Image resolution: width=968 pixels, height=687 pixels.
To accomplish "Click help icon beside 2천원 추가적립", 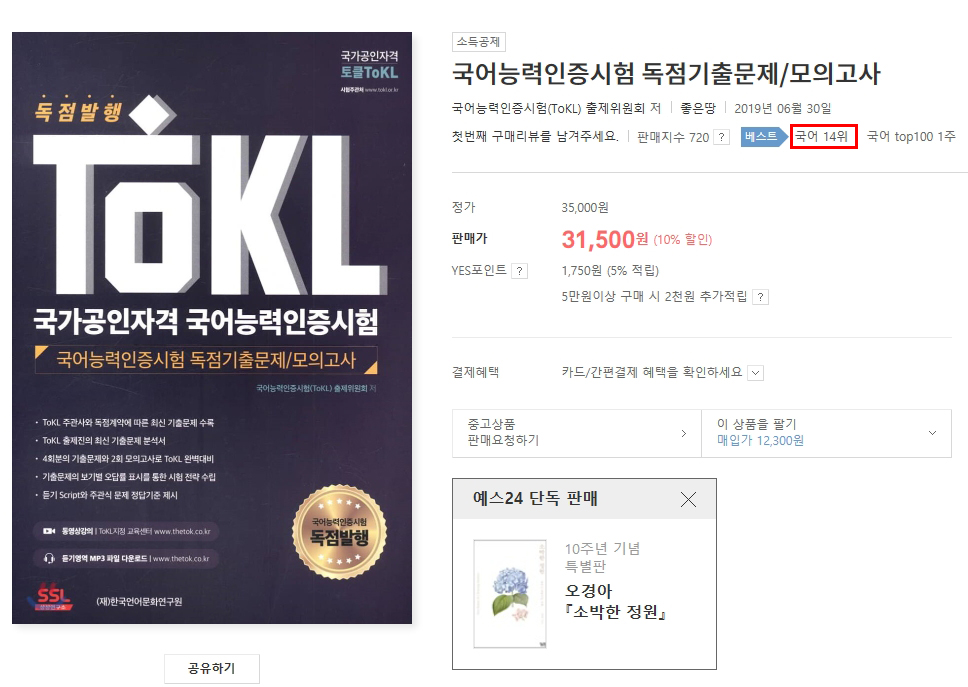I will 761,297.
